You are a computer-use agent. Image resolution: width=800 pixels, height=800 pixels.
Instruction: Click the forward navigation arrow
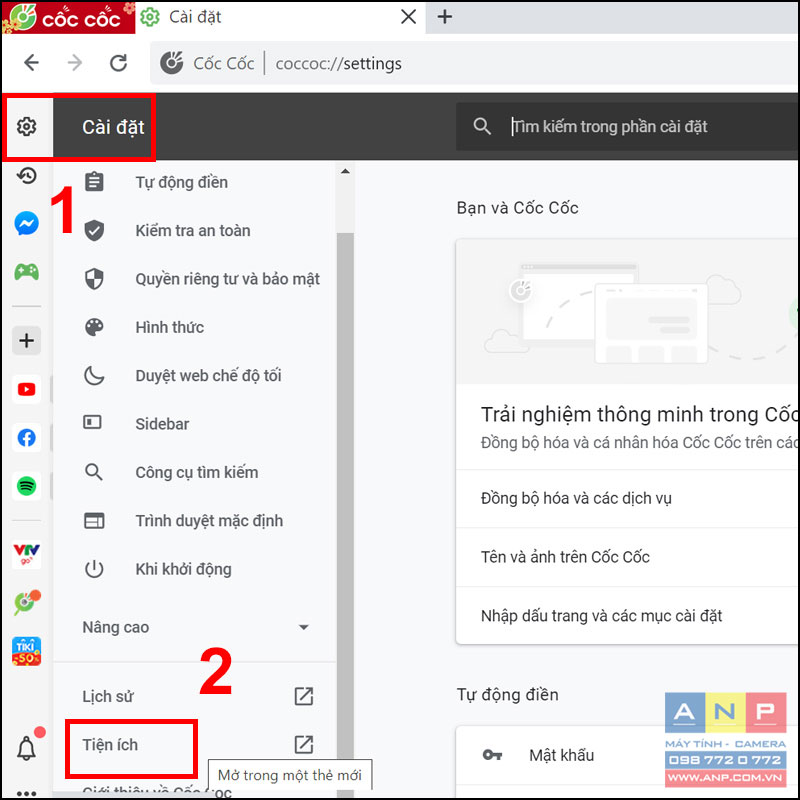point(75,63)
